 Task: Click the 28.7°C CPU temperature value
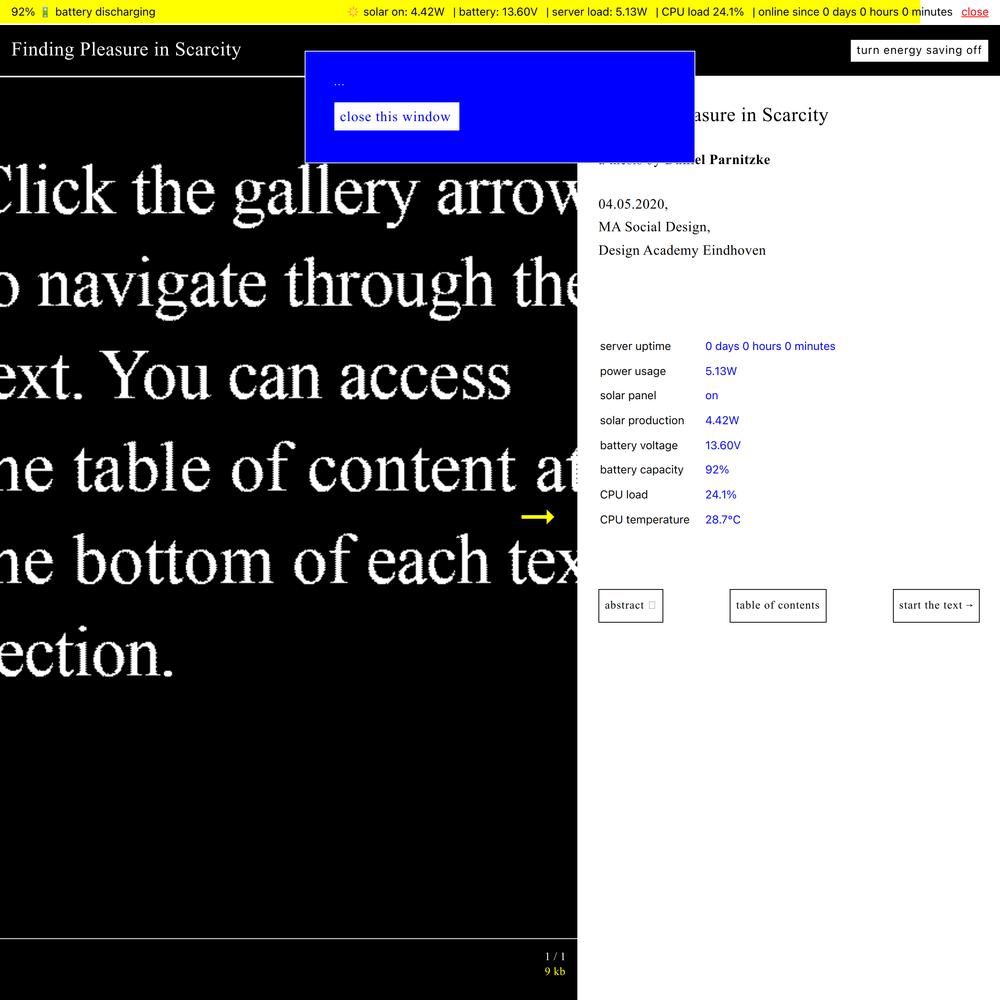(722, 520)
